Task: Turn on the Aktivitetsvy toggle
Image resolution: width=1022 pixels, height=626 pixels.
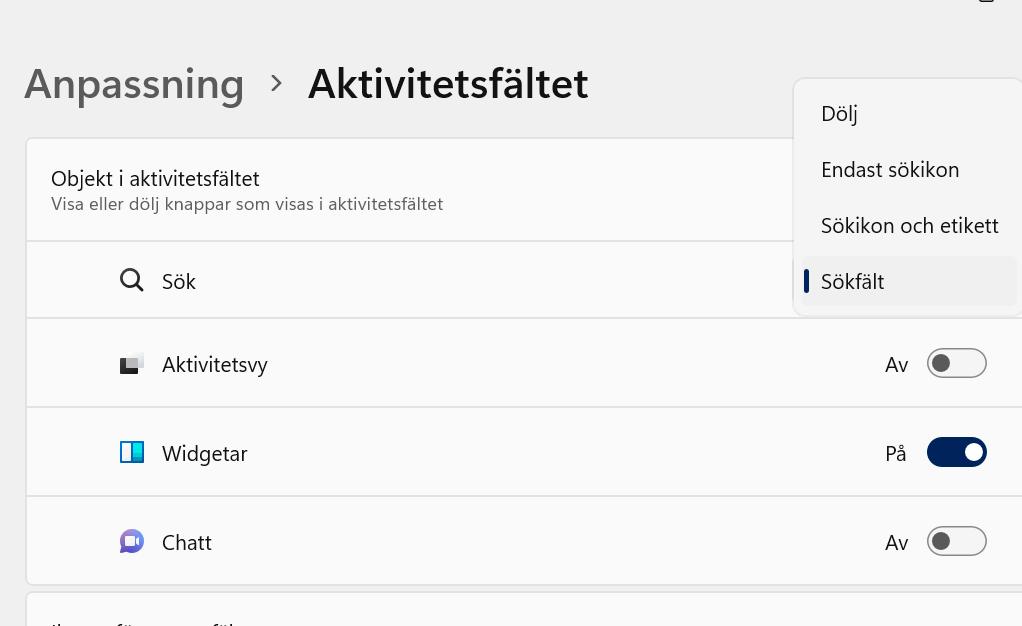Action: (x=956, y=364)
